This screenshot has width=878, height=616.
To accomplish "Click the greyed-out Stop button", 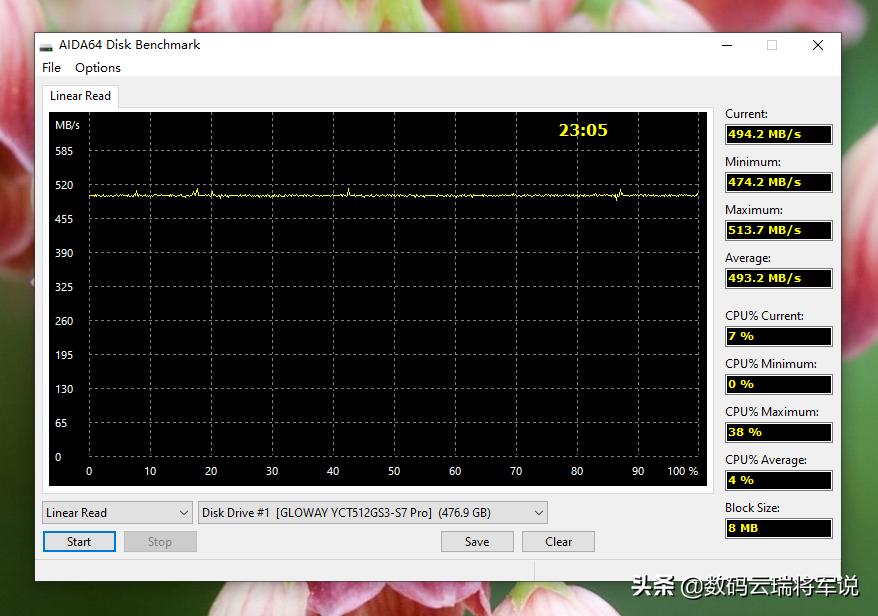I will (x=160, y=542).
